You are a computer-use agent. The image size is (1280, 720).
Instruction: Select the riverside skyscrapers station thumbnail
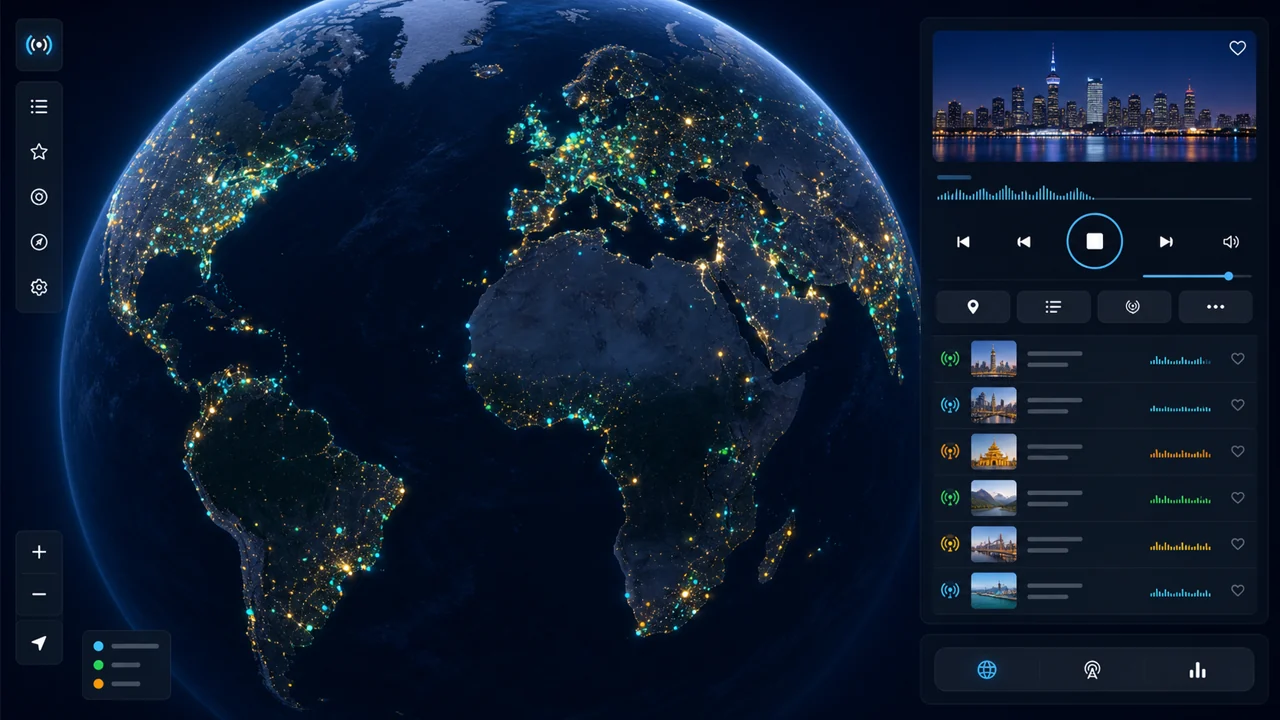tap(994, 405)
